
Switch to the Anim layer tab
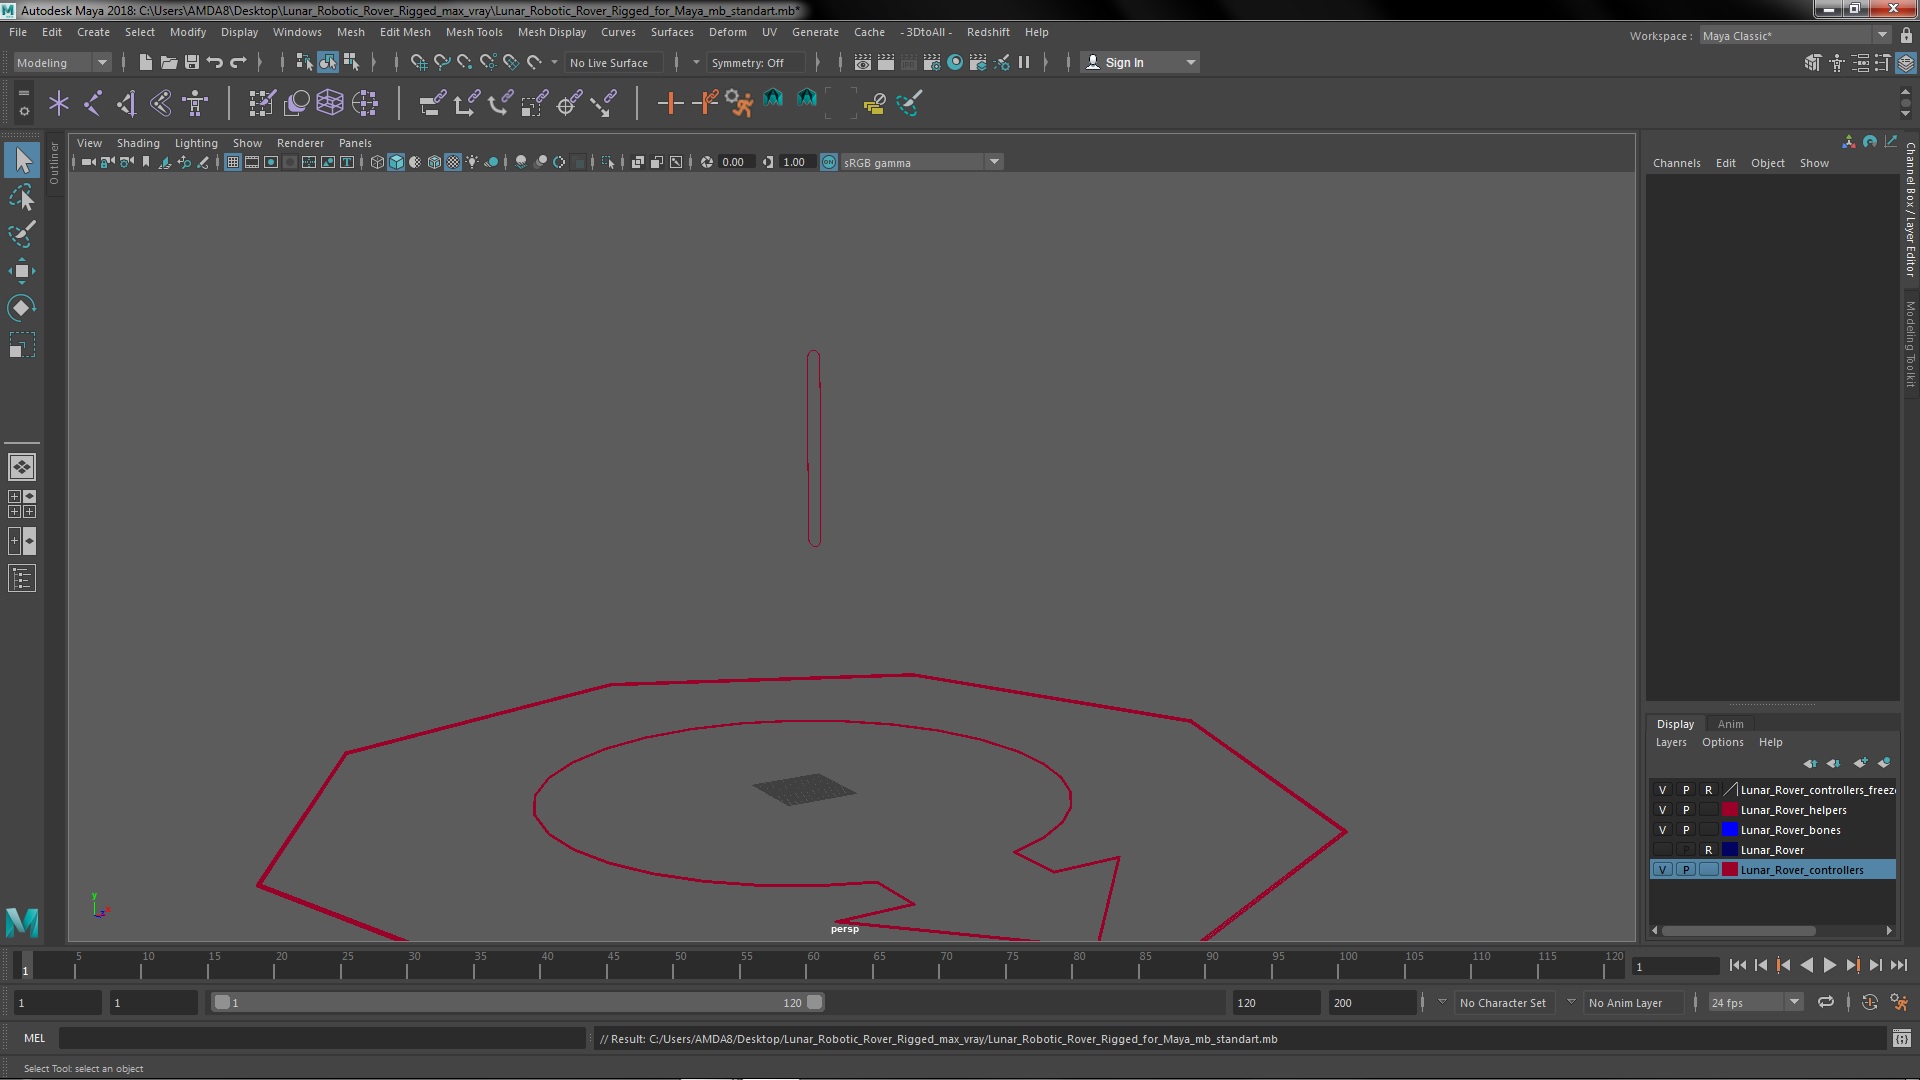(1730, 724)
